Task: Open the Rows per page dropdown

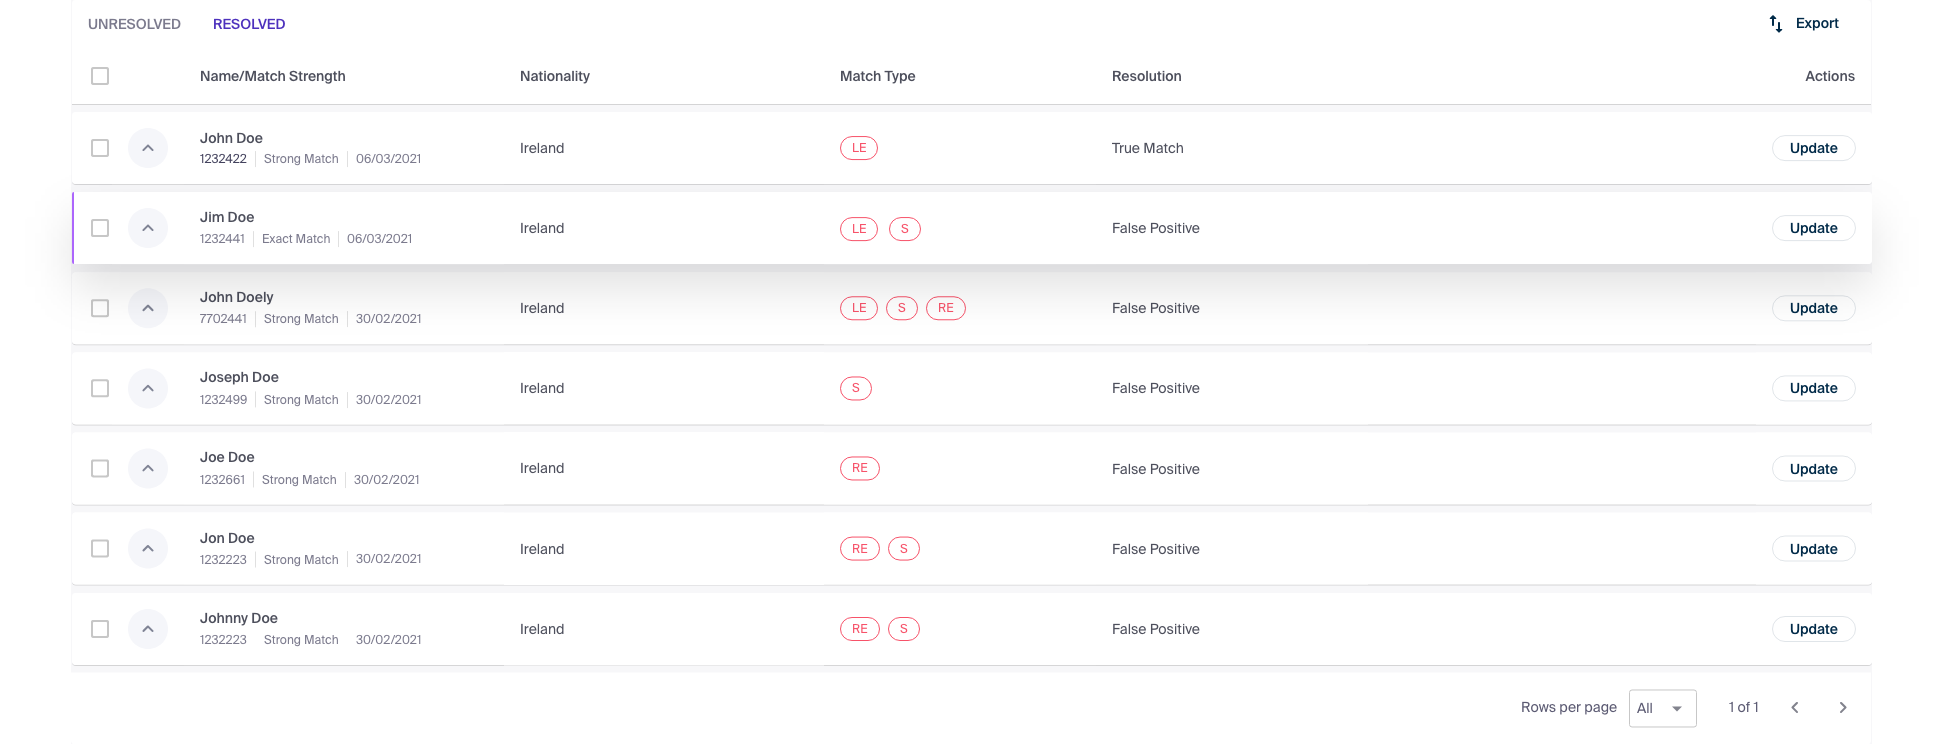Action: click(1663, 708)
